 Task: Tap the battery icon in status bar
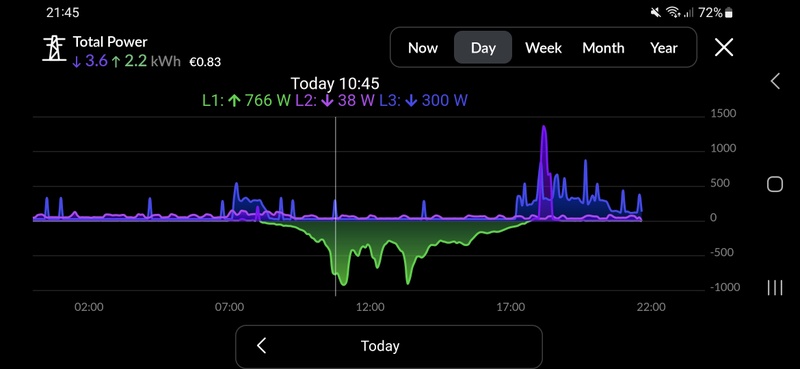tap(729, 13)
